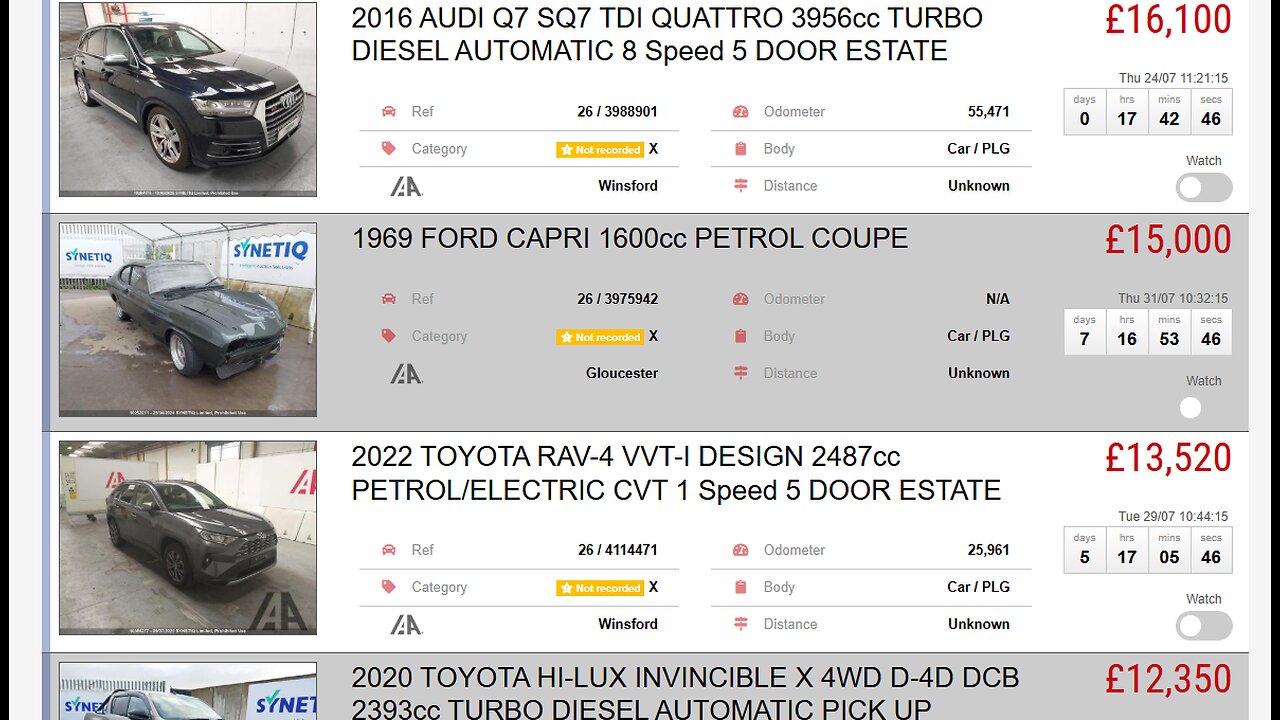Click odometer value 55,471
Image resolution: width=1280 pixels, height=720 pixels.
tap(988, 112)
